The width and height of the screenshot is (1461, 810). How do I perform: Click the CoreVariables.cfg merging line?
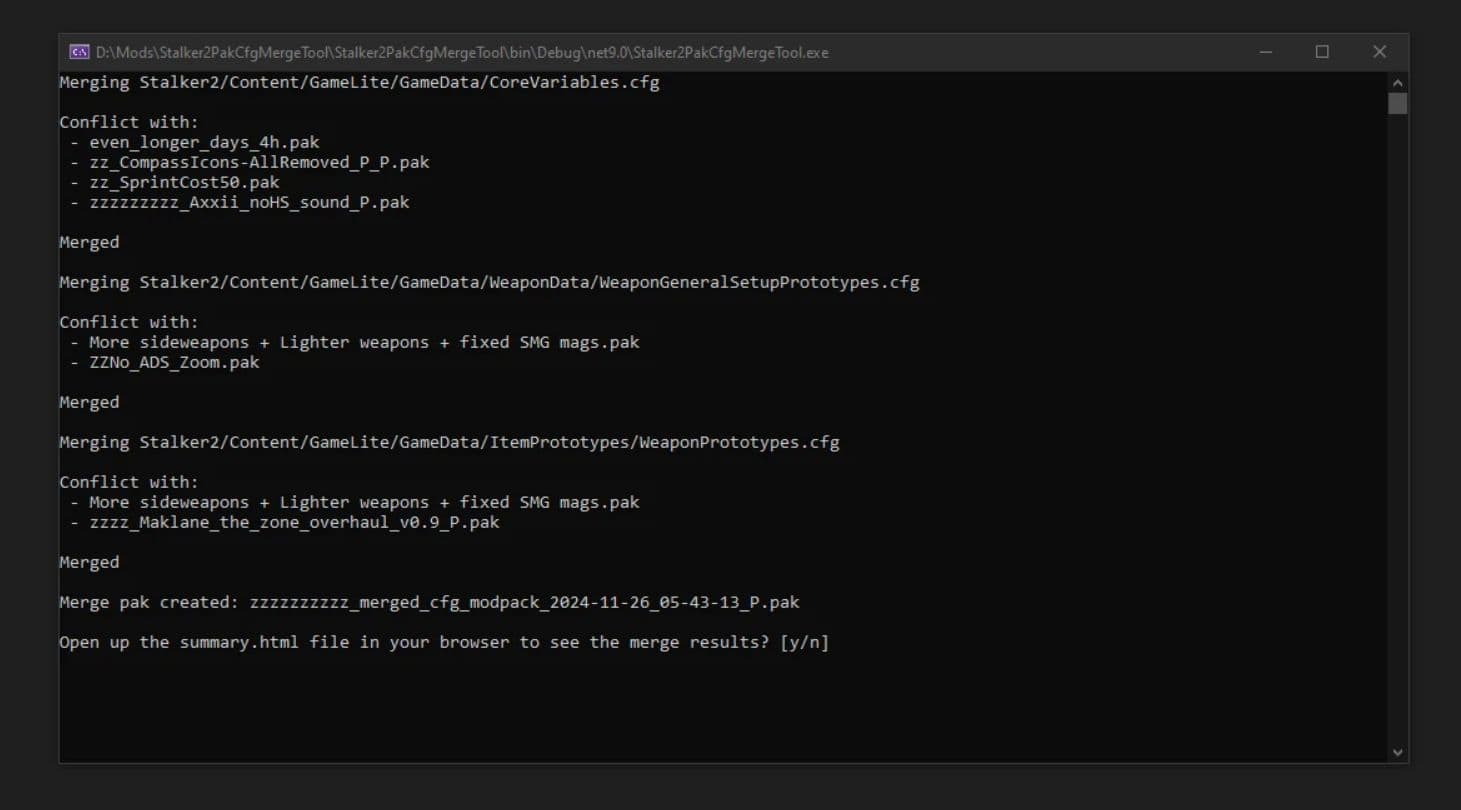(x=358, y=82)
